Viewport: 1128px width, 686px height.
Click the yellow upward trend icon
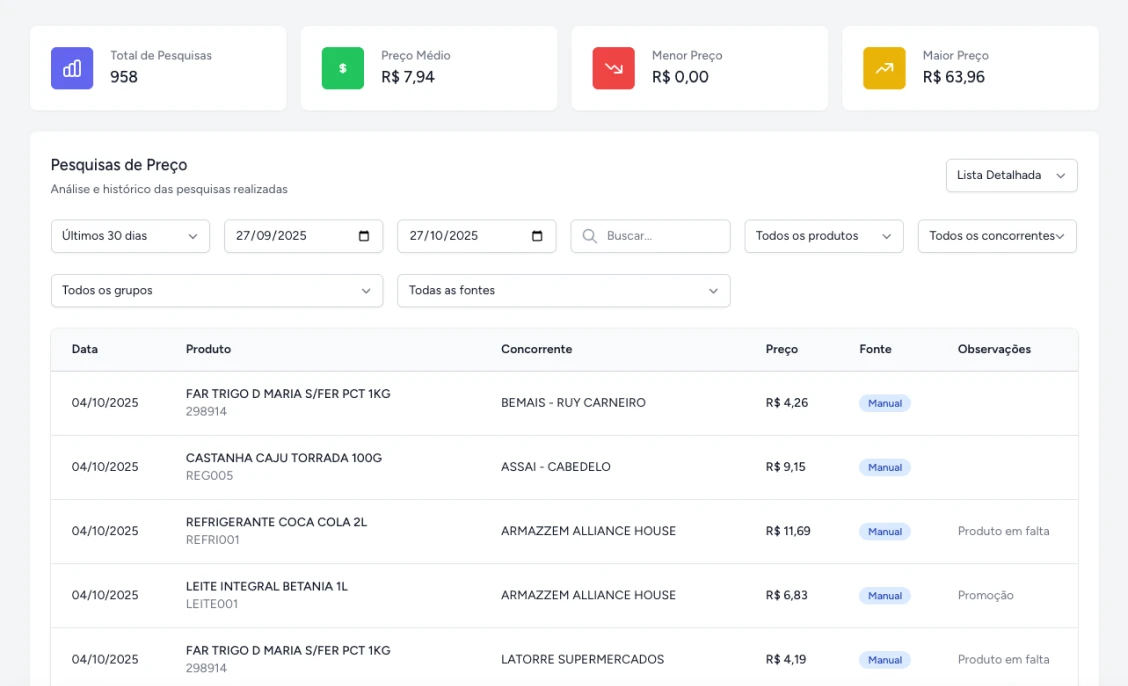(x=884, y=68)
